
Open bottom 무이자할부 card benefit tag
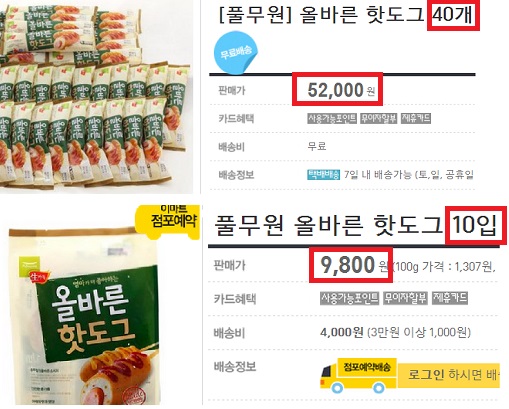pyautogui.click(x=405, y=298)
